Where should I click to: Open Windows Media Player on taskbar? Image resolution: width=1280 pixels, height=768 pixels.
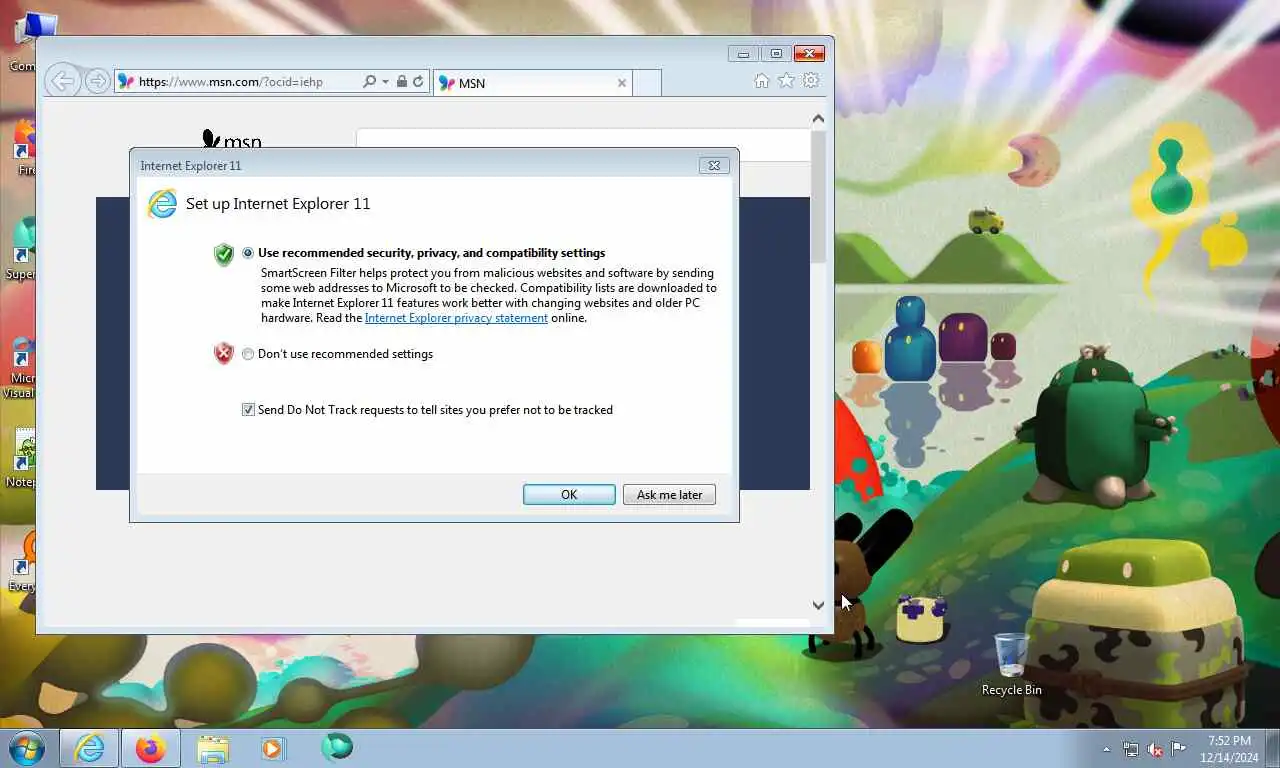pyautogui.click(x=273, y=748)
